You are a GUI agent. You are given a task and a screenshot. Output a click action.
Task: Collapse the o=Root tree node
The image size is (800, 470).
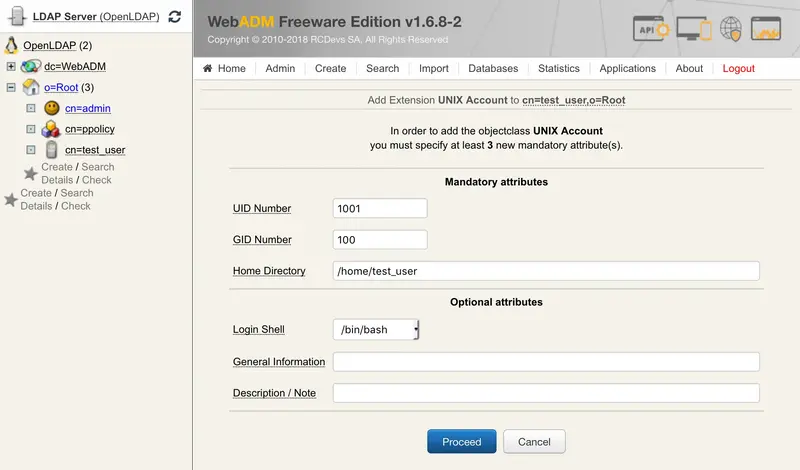pos(11,87)
